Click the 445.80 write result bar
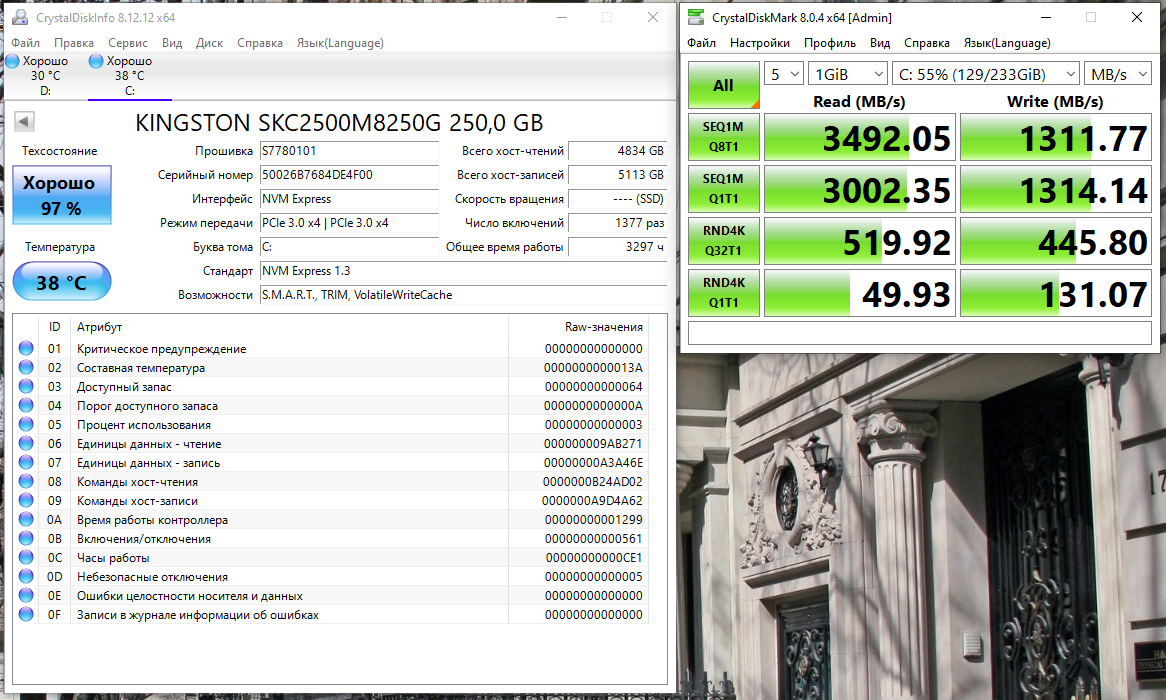The image size is (1166, 700). 1056,241
